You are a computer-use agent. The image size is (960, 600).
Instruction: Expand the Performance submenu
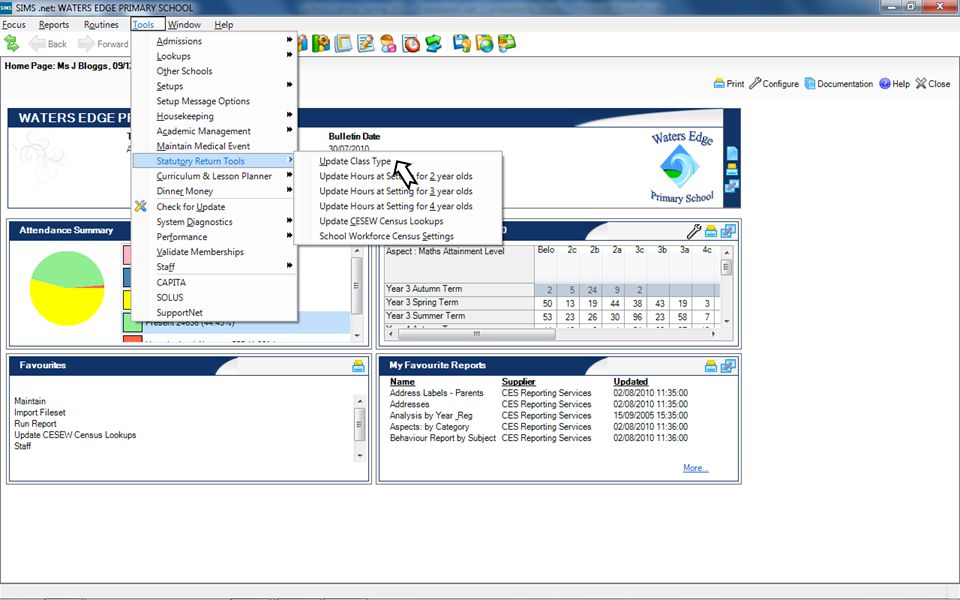click(215, 237)
